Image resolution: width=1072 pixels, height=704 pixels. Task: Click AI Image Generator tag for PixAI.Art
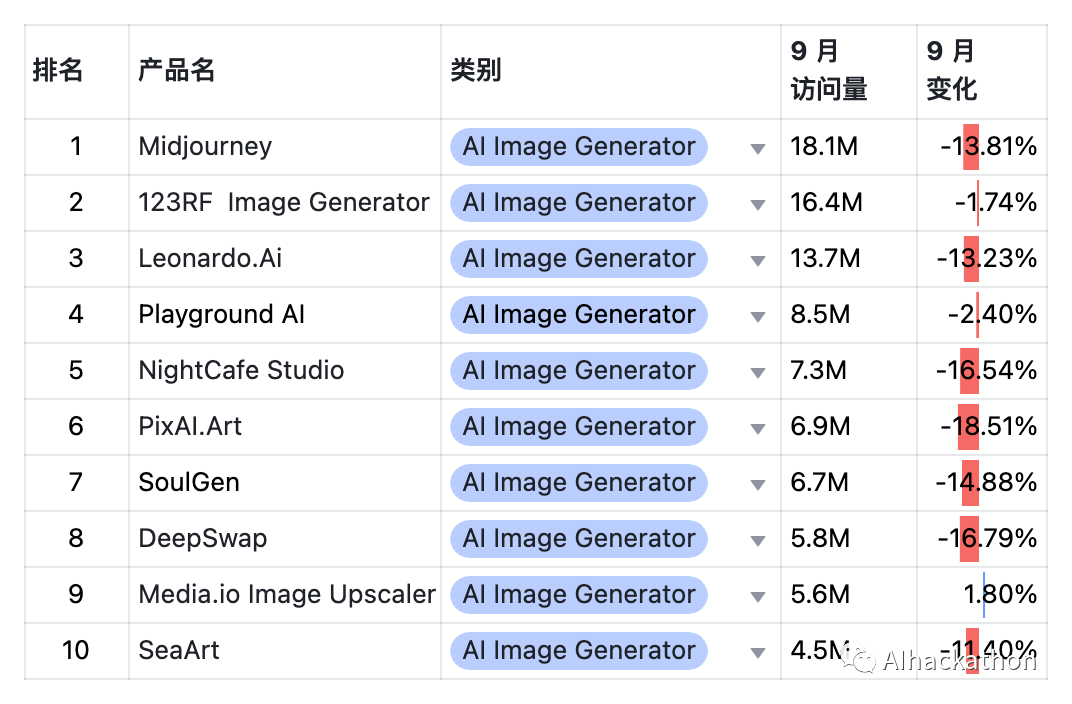click(x=578, y=427)
